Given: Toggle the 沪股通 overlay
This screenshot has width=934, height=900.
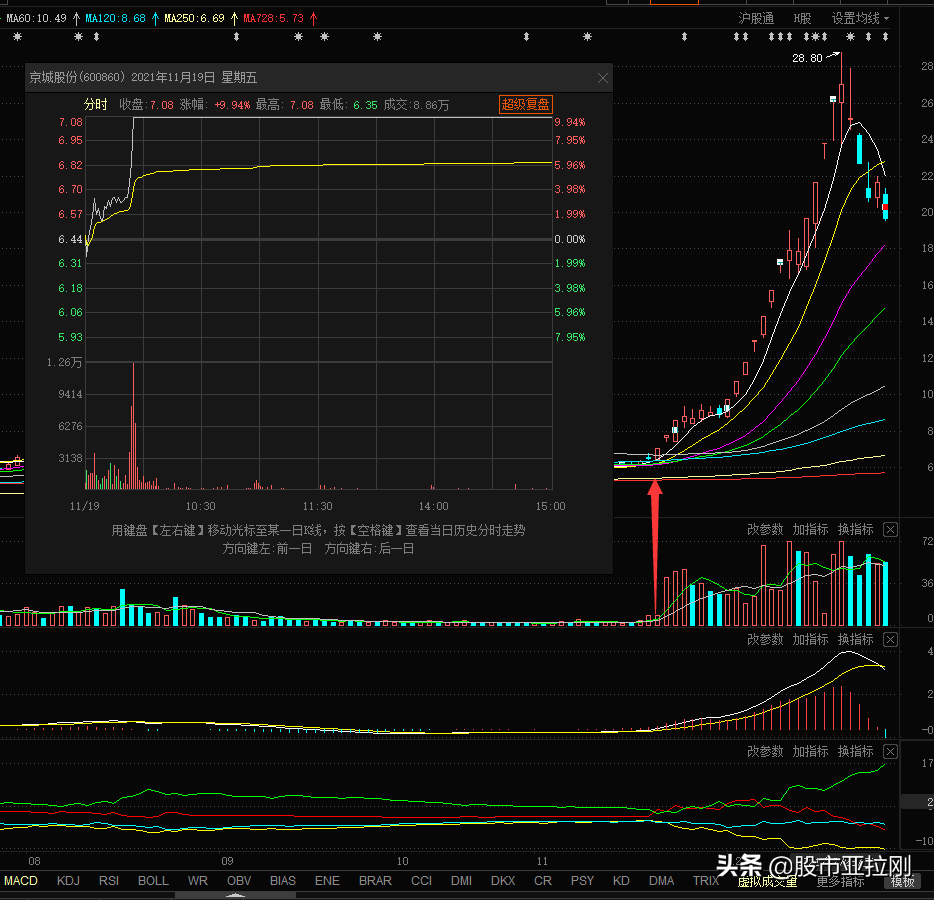Looking at the screenshot, I should tap(756, 18).
